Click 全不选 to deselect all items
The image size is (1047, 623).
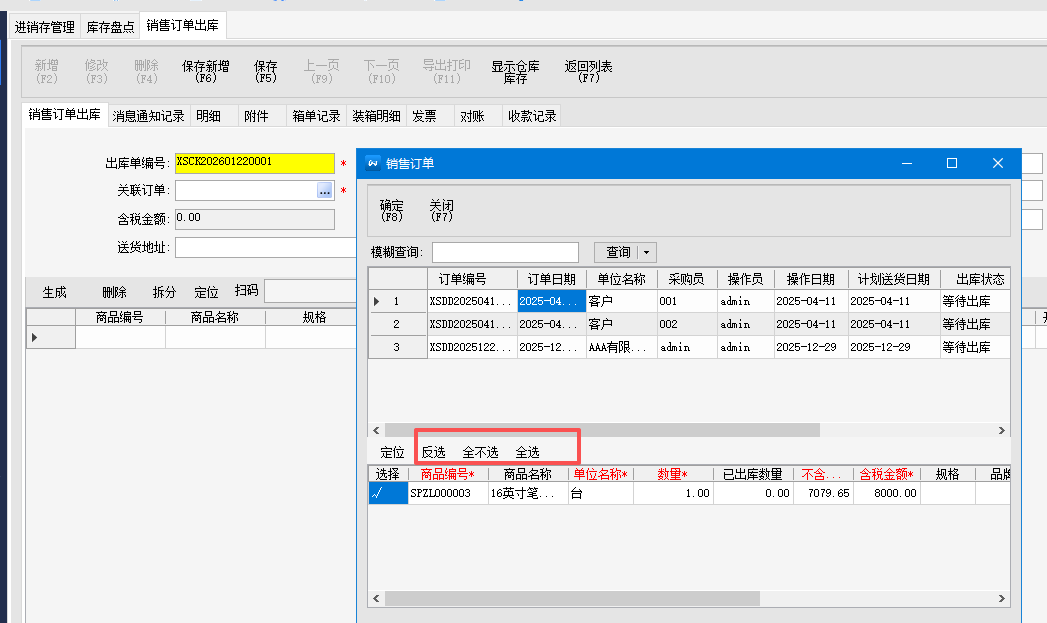tap(480, 453)
